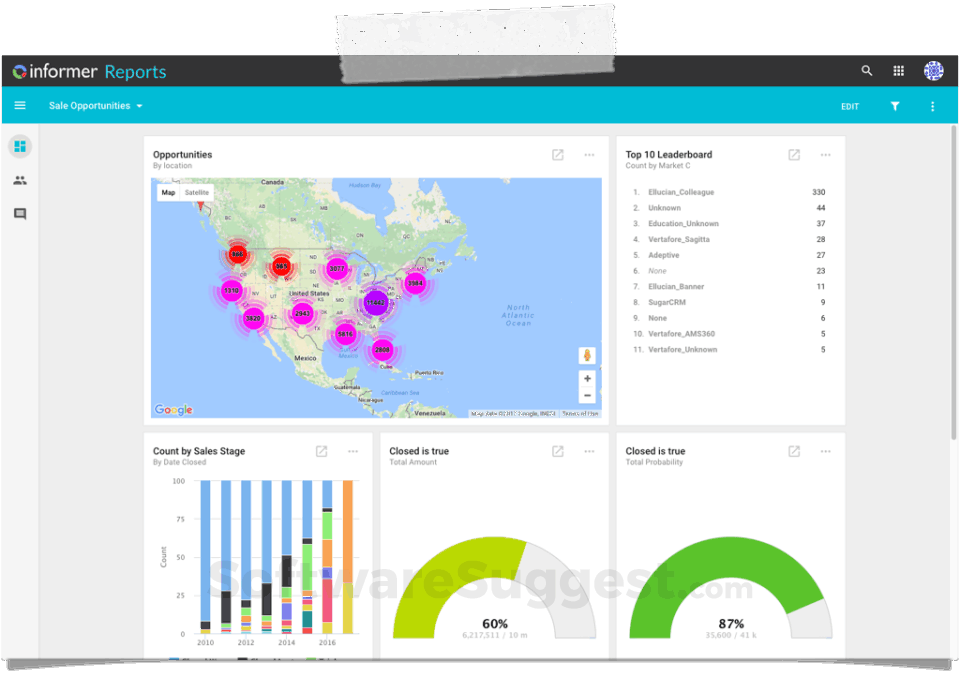
Task: Open the Google link on the map
Action: coord(171,408)
